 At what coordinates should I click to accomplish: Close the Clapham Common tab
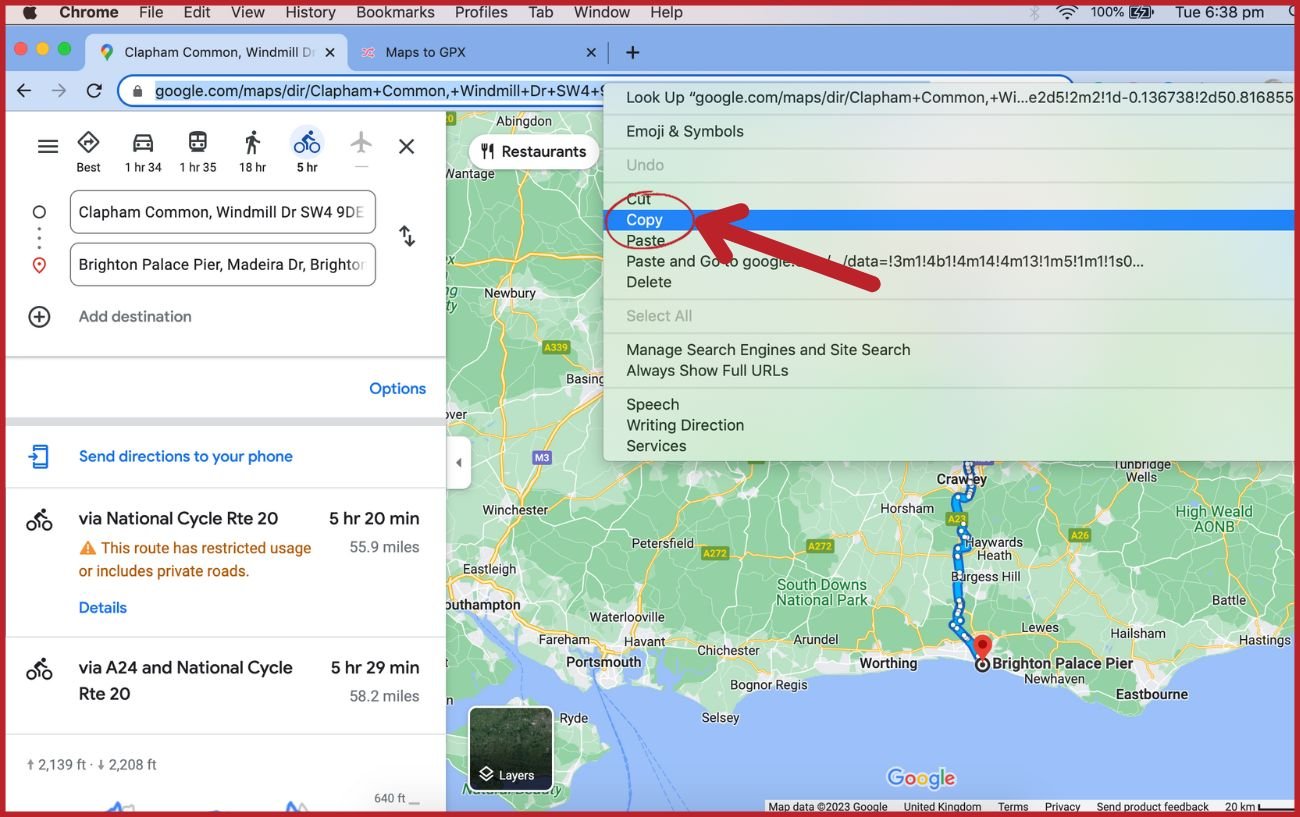point(330,52)
